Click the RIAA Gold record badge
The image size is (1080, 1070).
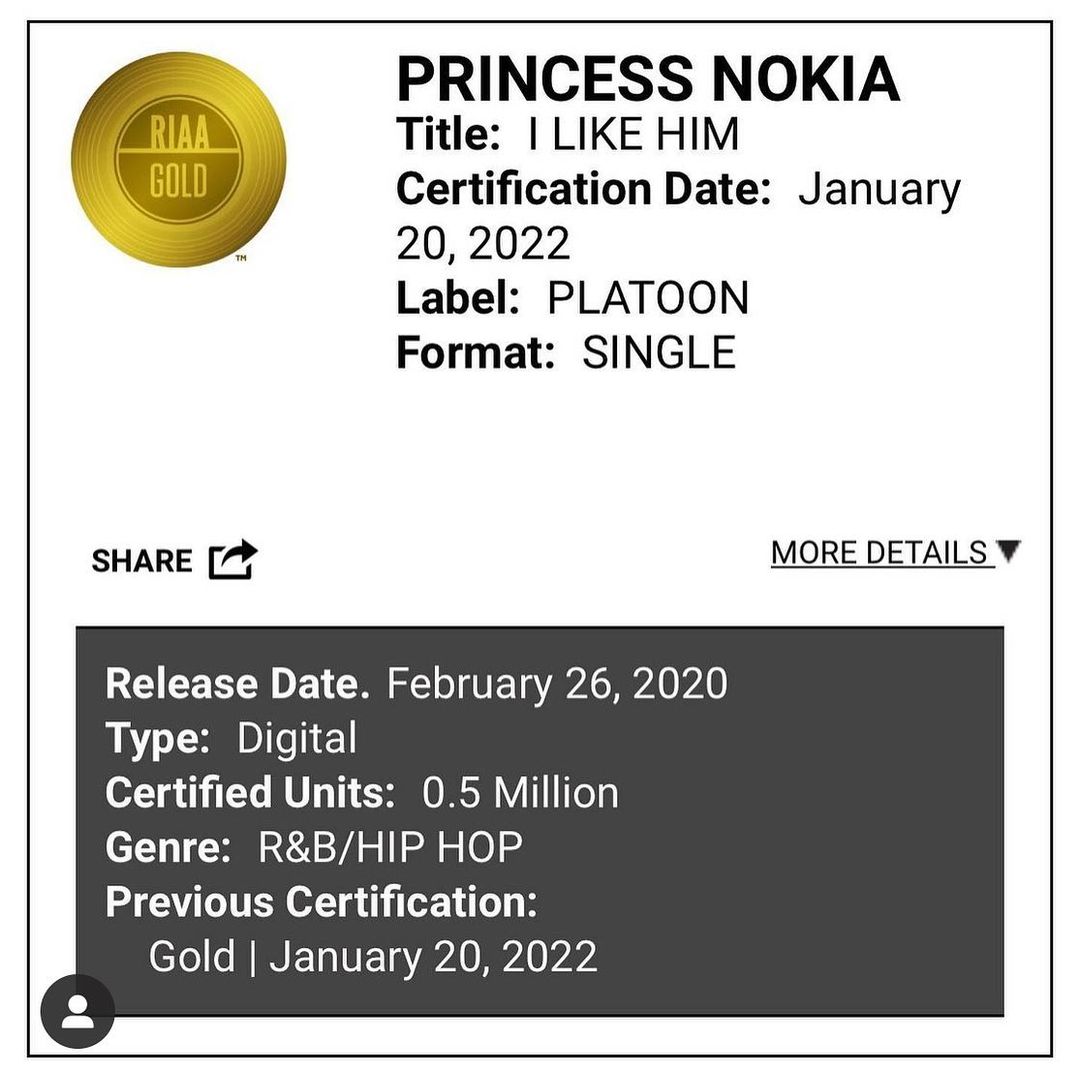point(178,159)
